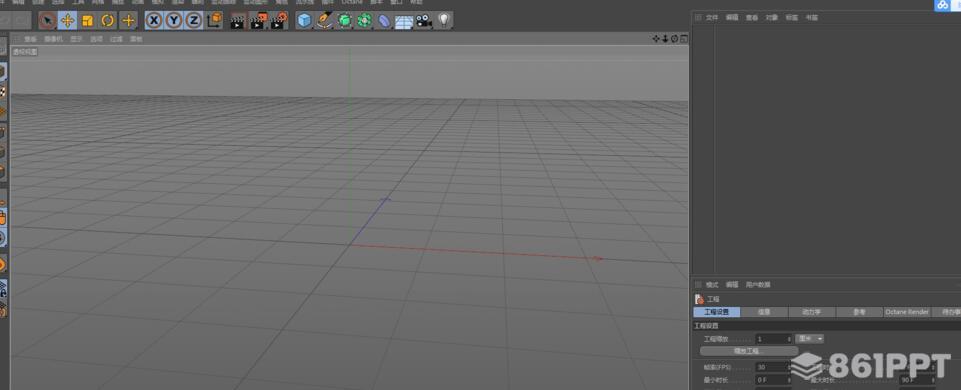The height and width of the screenshot is (390, 961).
Task: Open the deformer (purple capsule) flyout
Action: pos(384,21)
